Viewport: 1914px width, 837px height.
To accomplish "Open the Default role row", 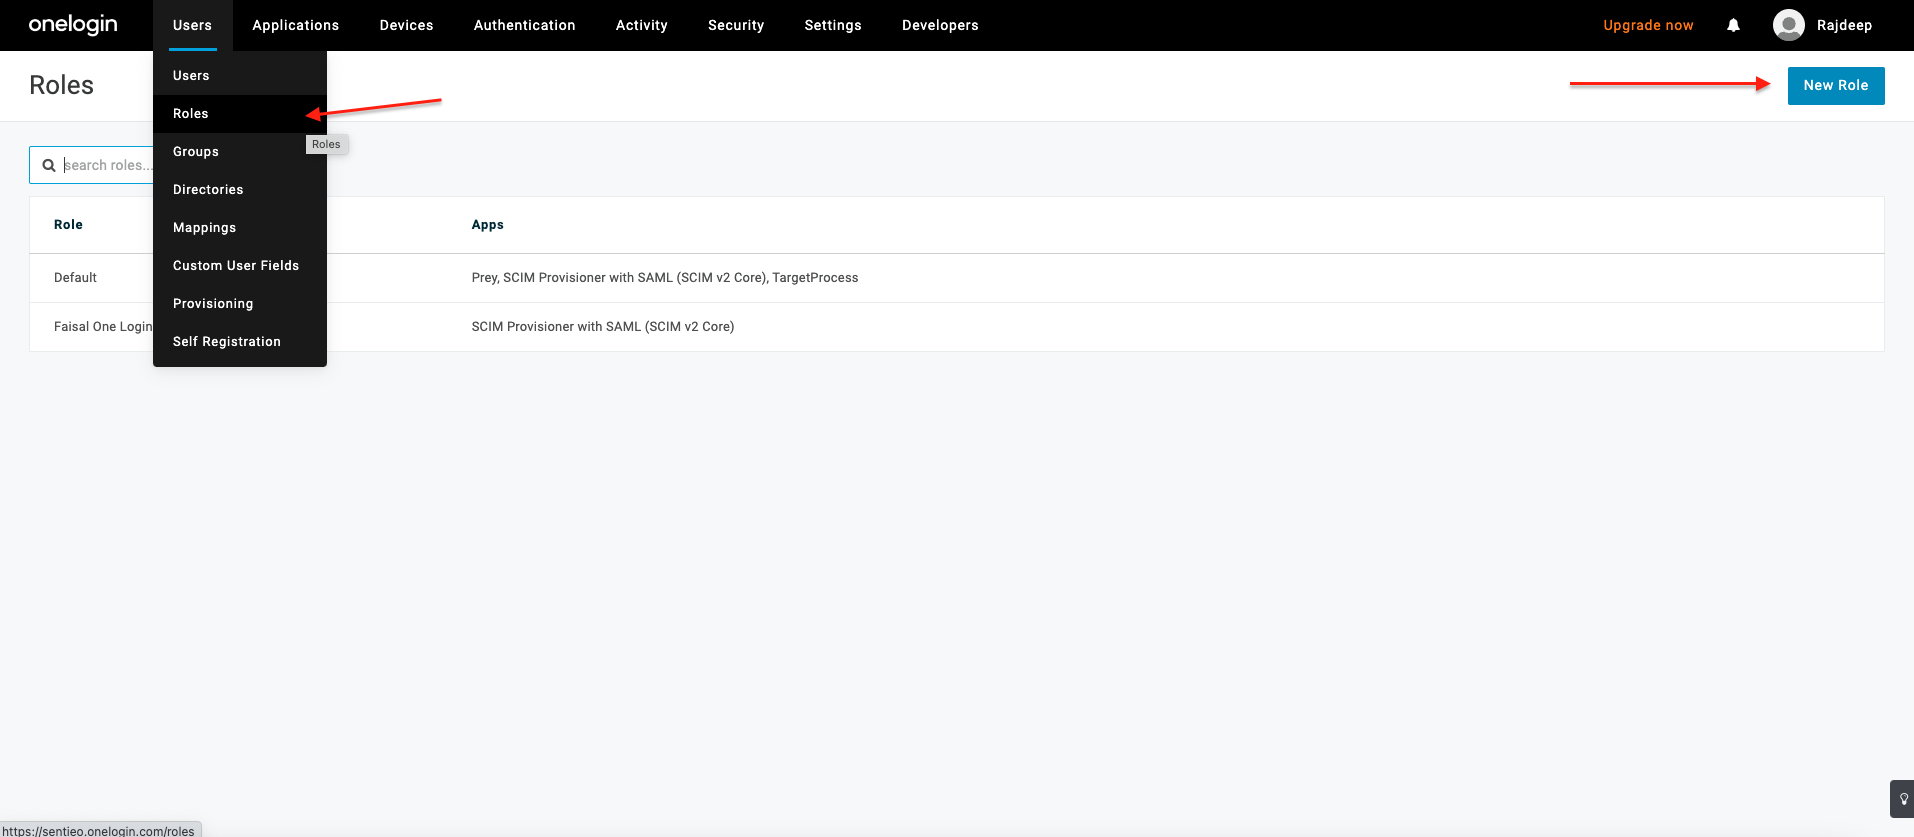I will [76, 278].
